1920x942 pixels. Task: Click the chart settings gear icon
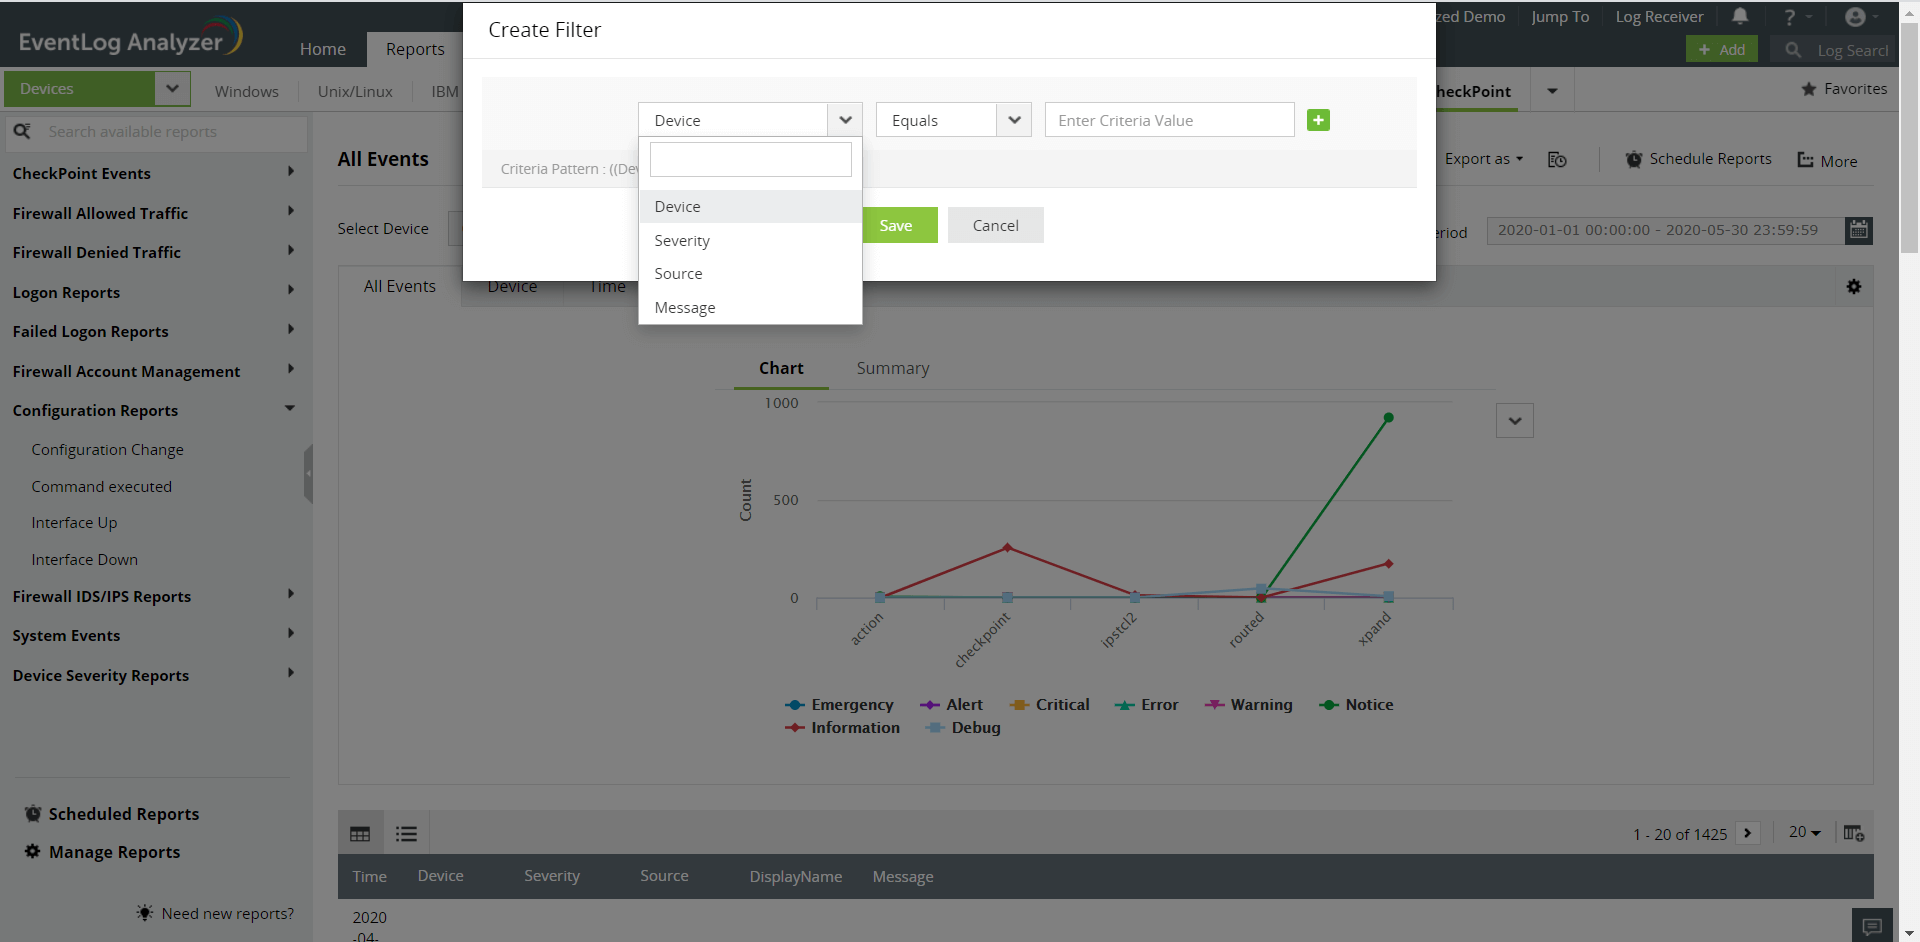click(1854, 287)
